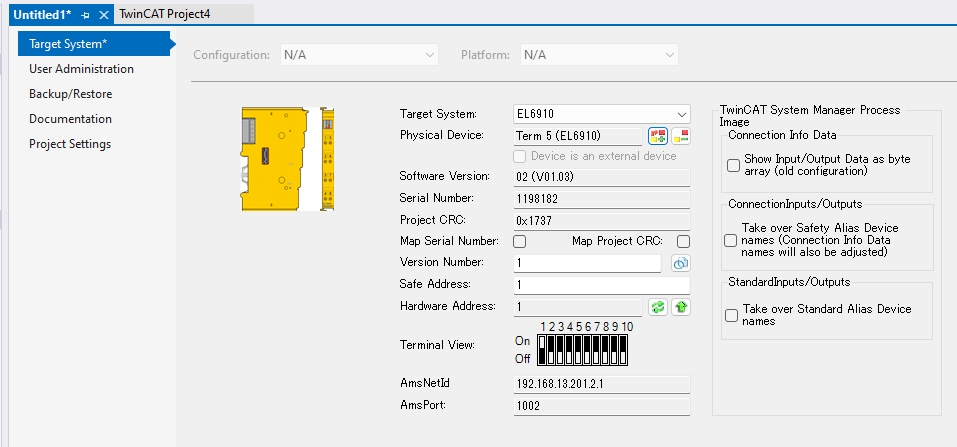
Task: Open Project Settings page
Action: point(70,144)
